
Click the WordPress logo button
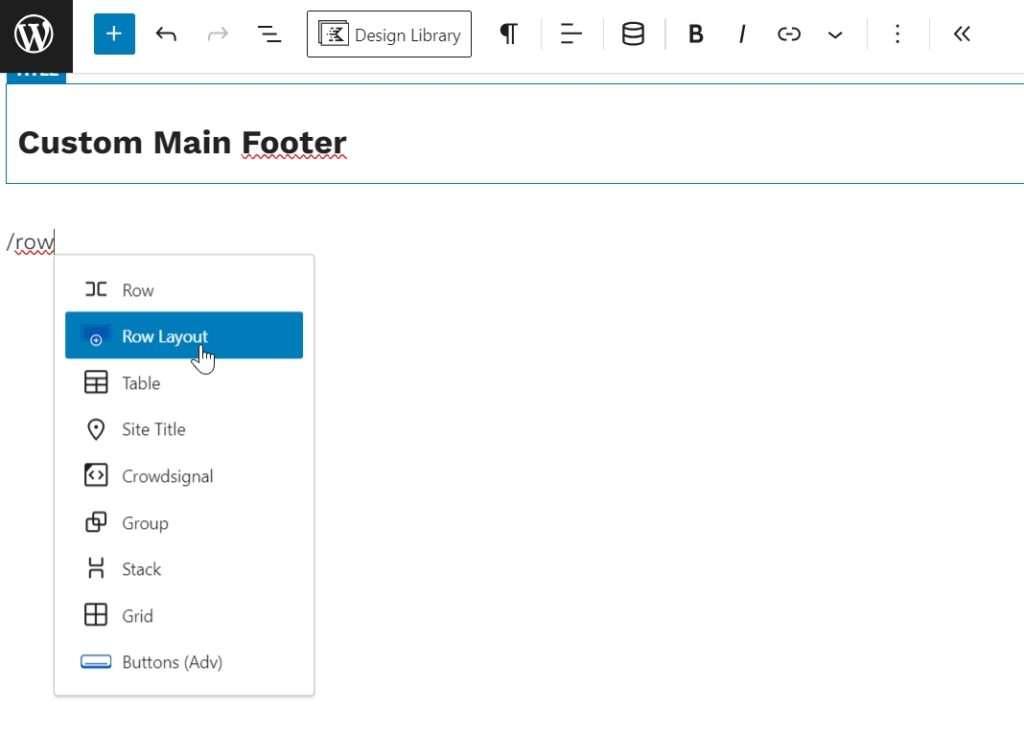35,35
